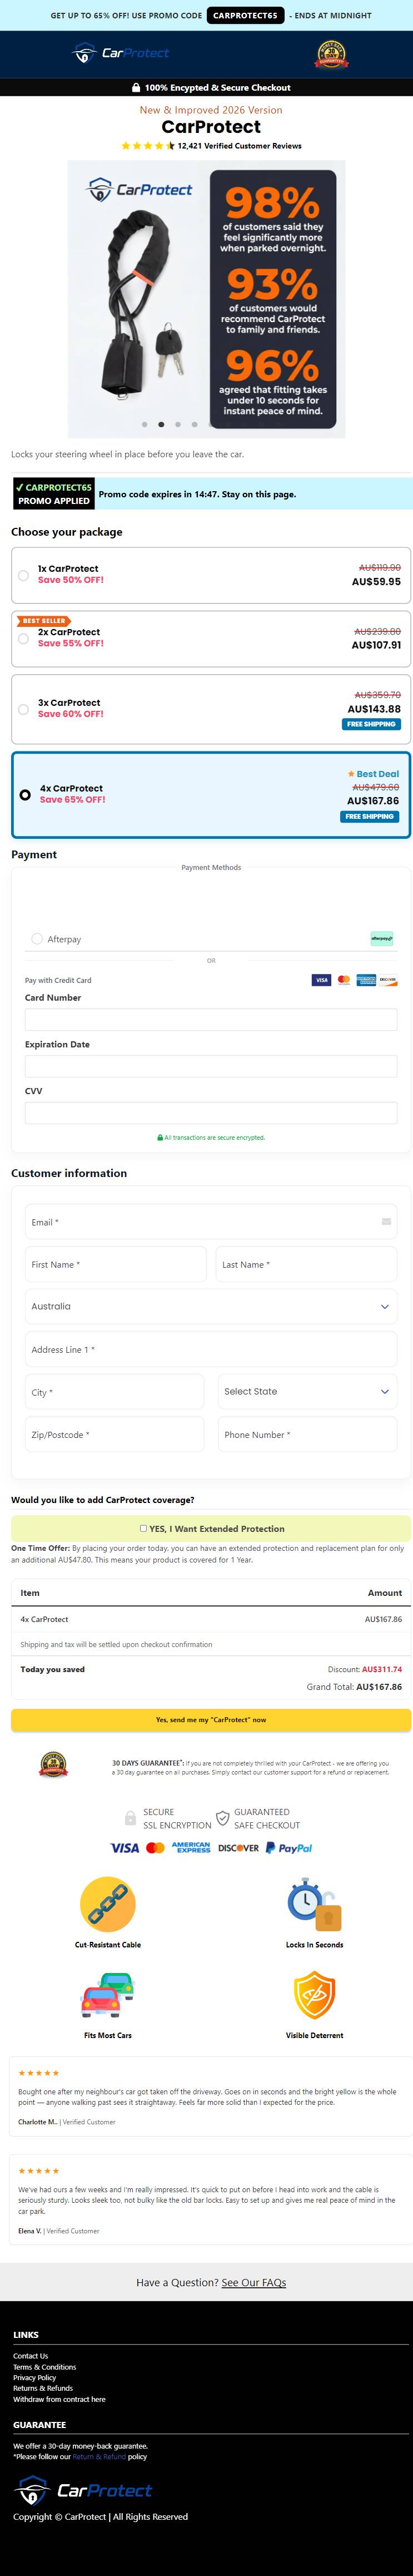Image resolution: width=413 pixels, height=2576 pixels.
Task: Open the See Our FAQs link
Action: [253, 2282]
